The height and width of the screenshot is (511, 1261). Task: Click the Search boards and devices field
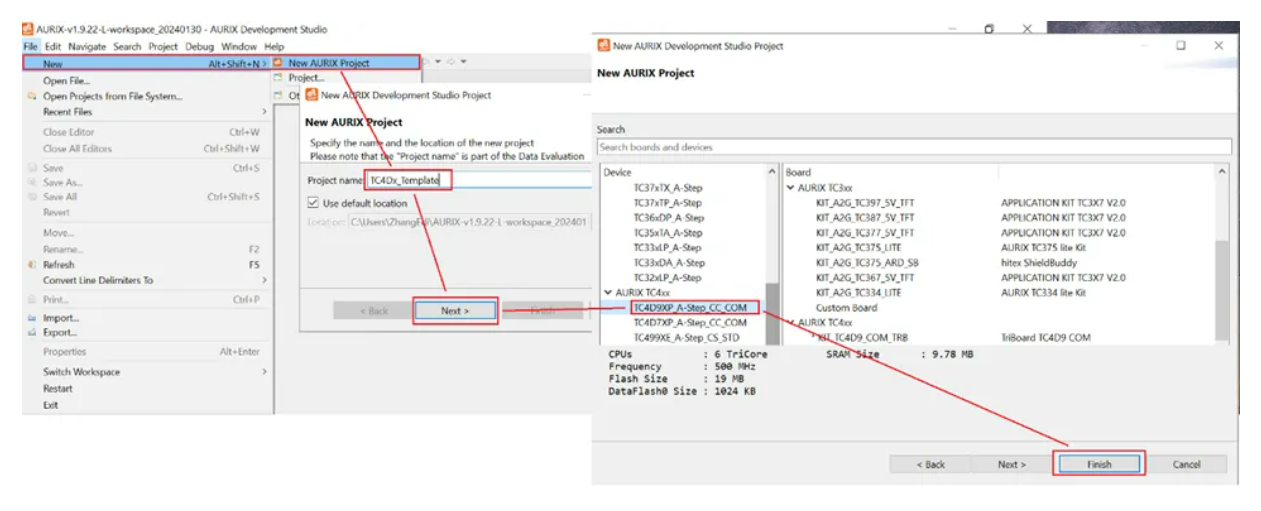(913, 147)
